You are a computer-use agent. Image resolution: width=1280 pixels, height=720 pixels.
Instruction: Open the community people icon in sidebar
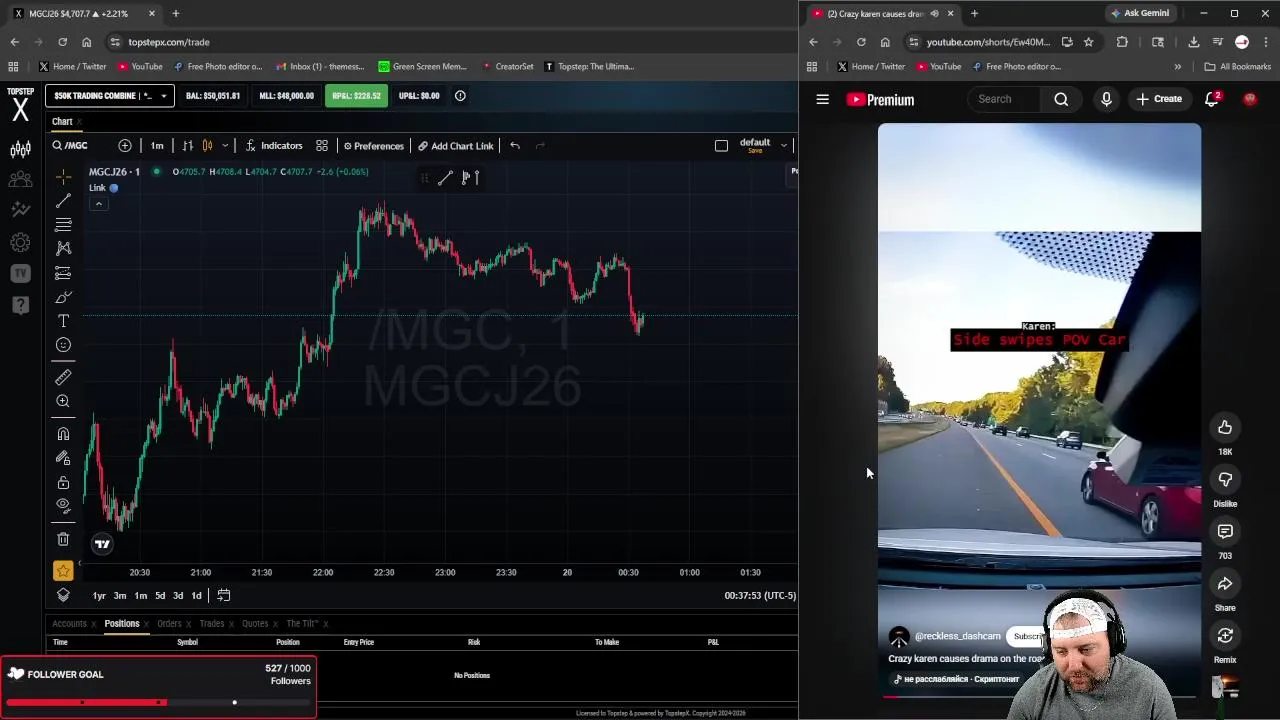pyautogui.click(x=20, y=179)
